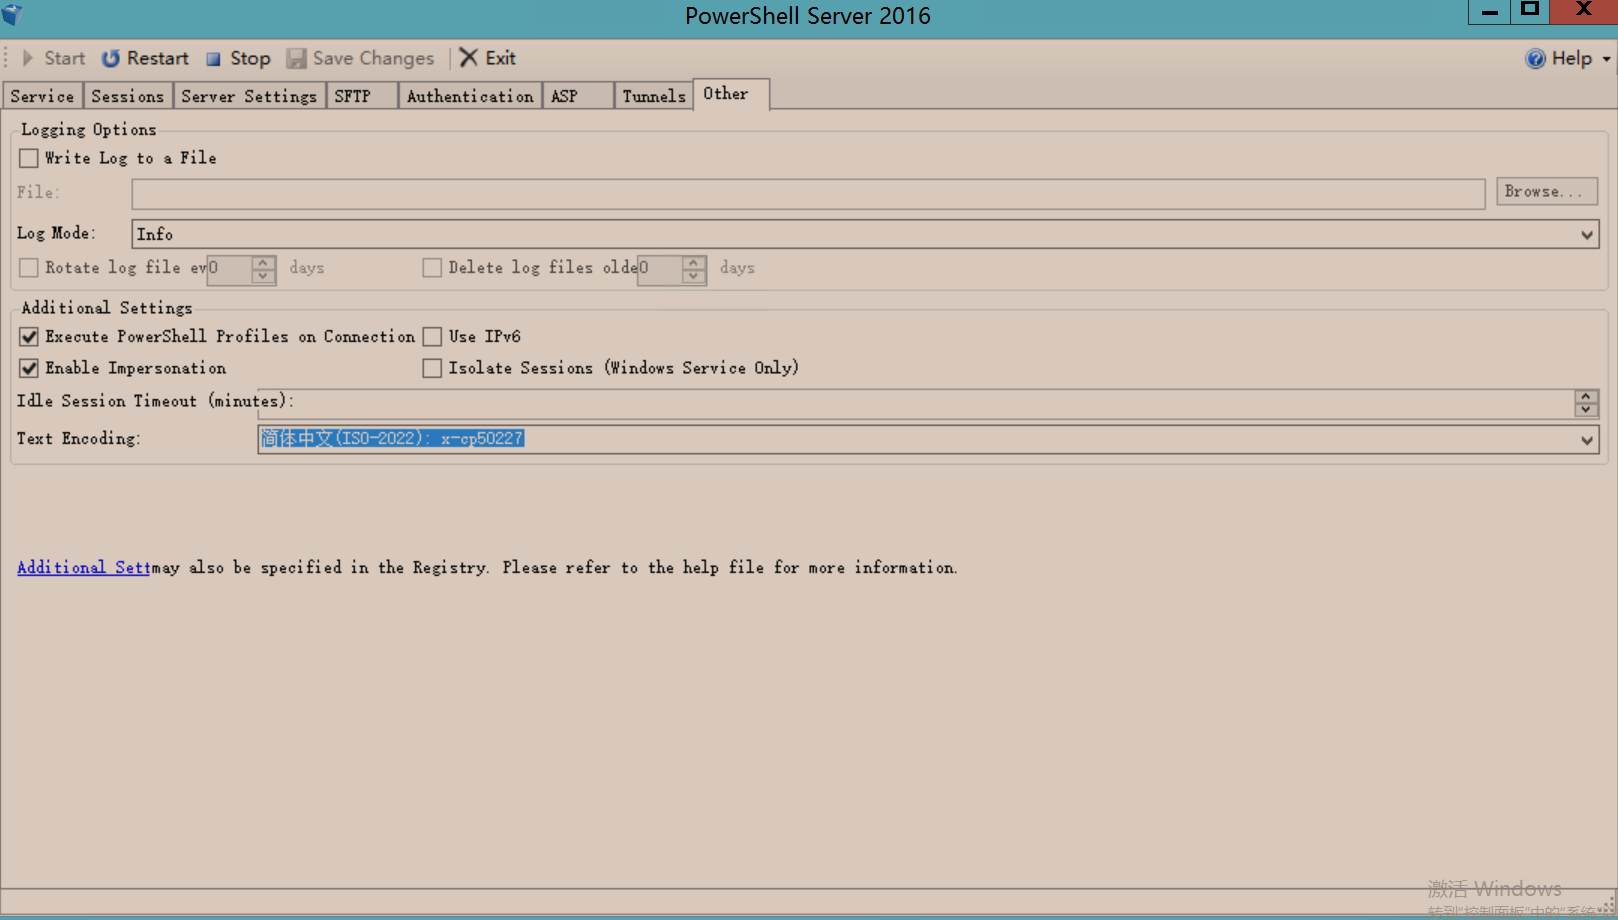Decrease rotate log days value

(263, 276)
